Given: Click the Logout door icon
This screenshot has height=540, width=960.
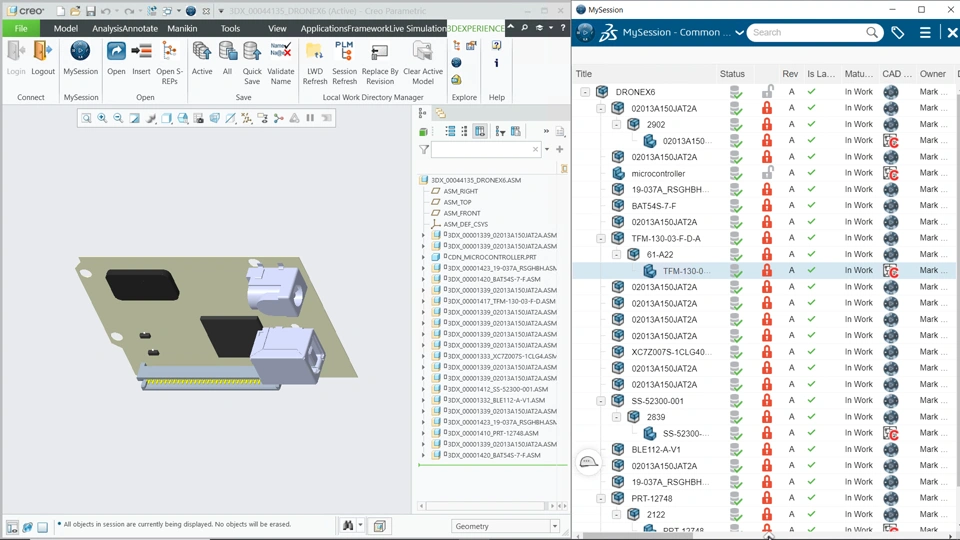Looking at the screenshot, I should coord(42,51).
